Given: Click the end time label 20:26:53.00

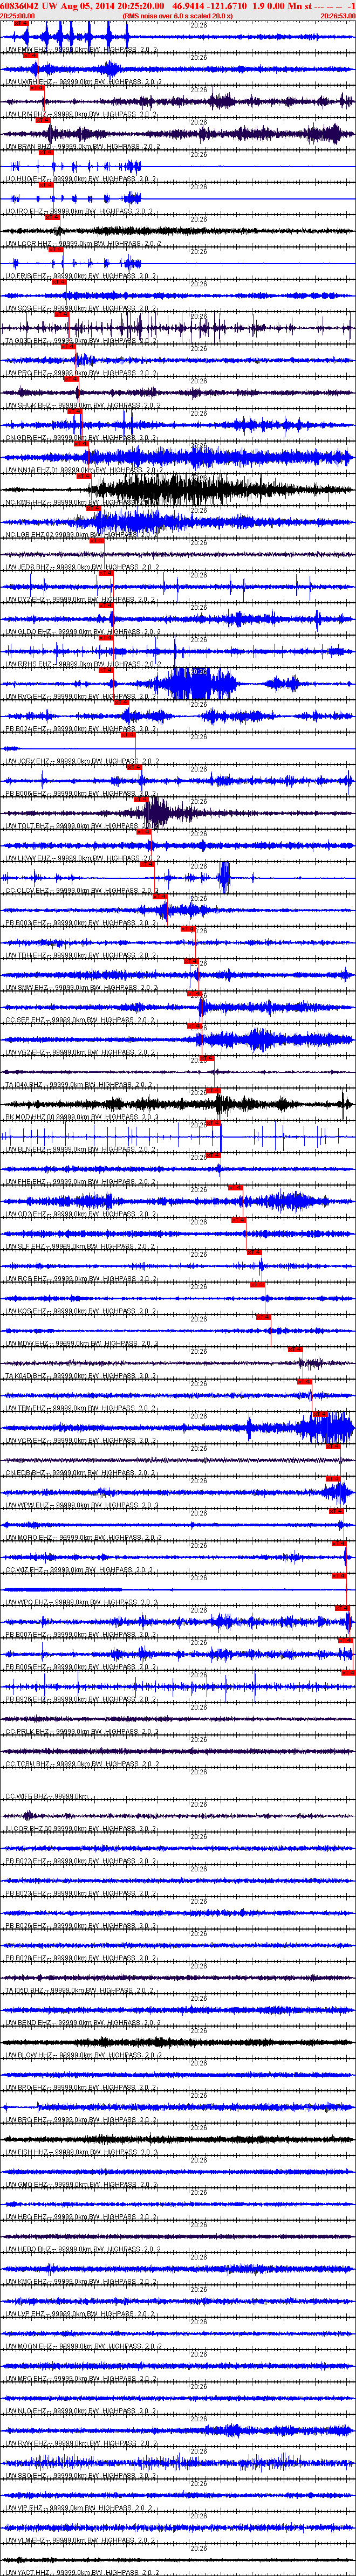Looking at the screenshot, I should pyautogui.click(x=337, y=16).
